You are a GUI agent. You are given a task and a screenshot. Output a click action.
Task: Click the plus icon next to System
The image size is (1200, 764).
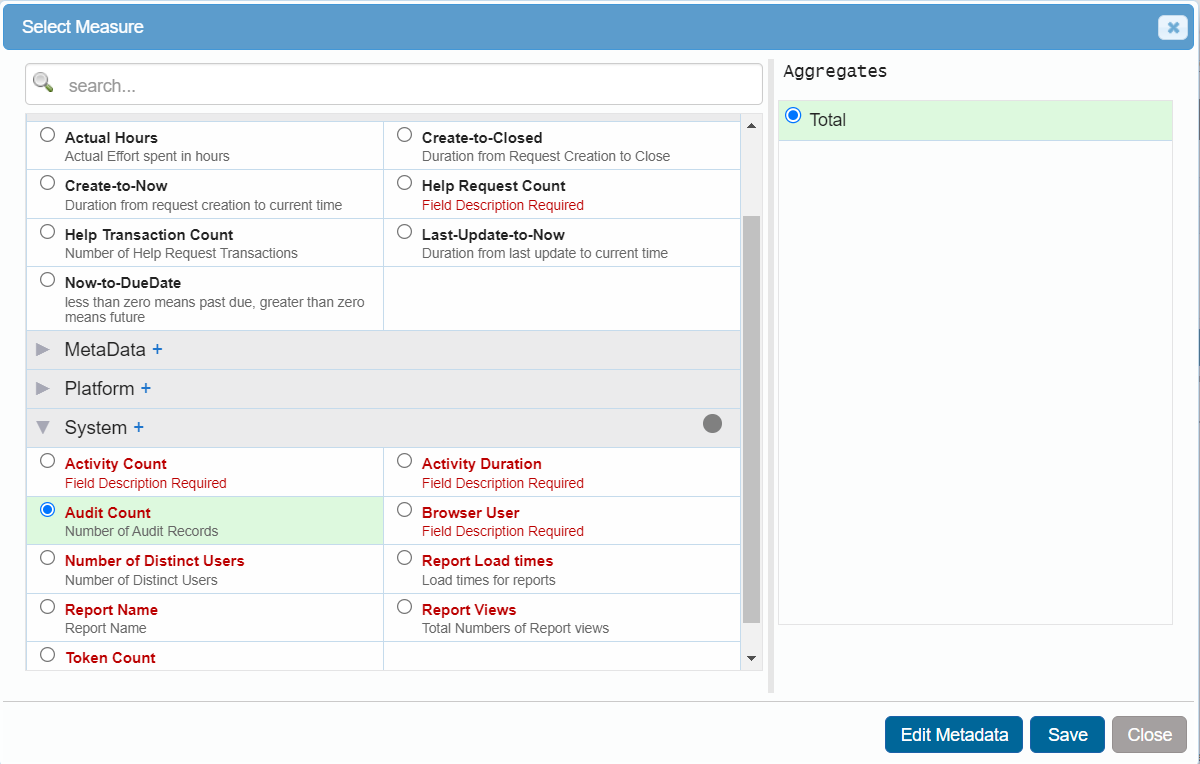coord(139,427)
